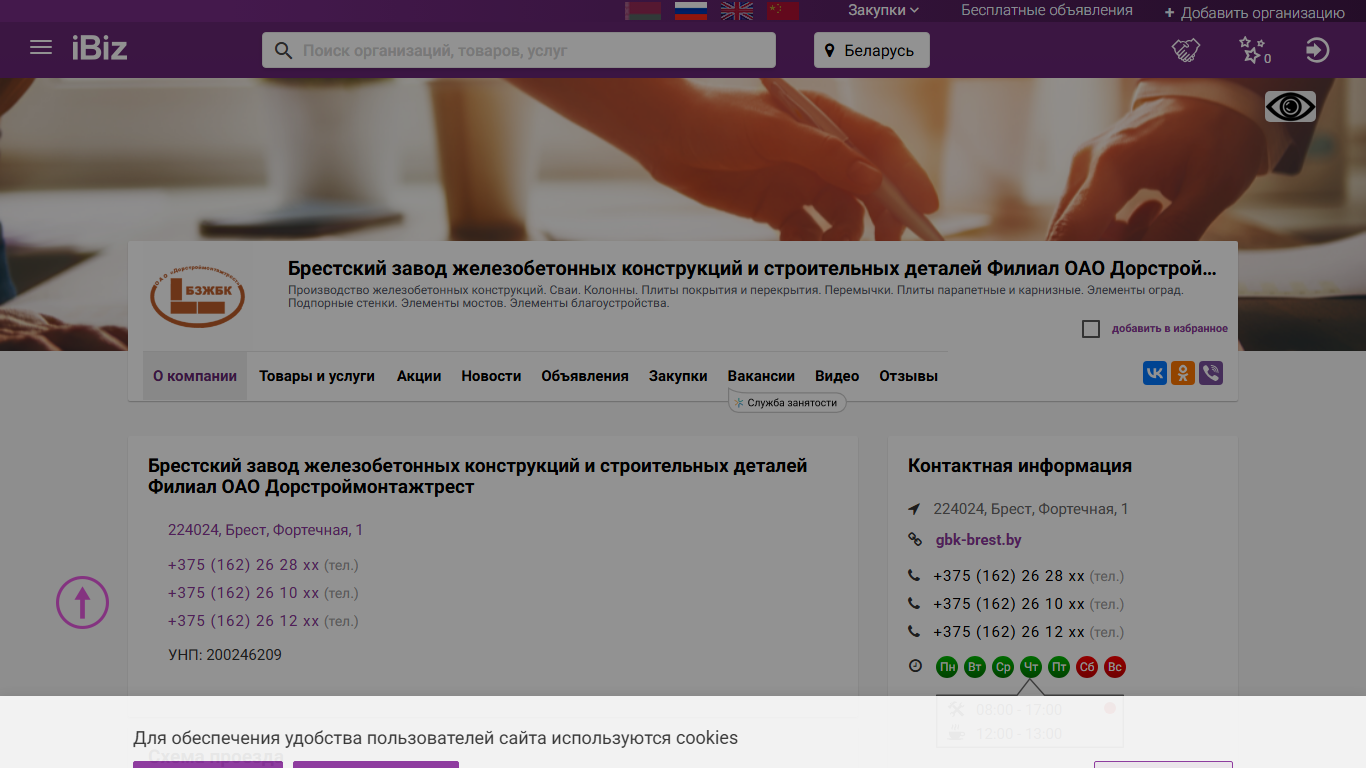Open the VK social link
1366x768 pixels.
tap(1155, 374)
